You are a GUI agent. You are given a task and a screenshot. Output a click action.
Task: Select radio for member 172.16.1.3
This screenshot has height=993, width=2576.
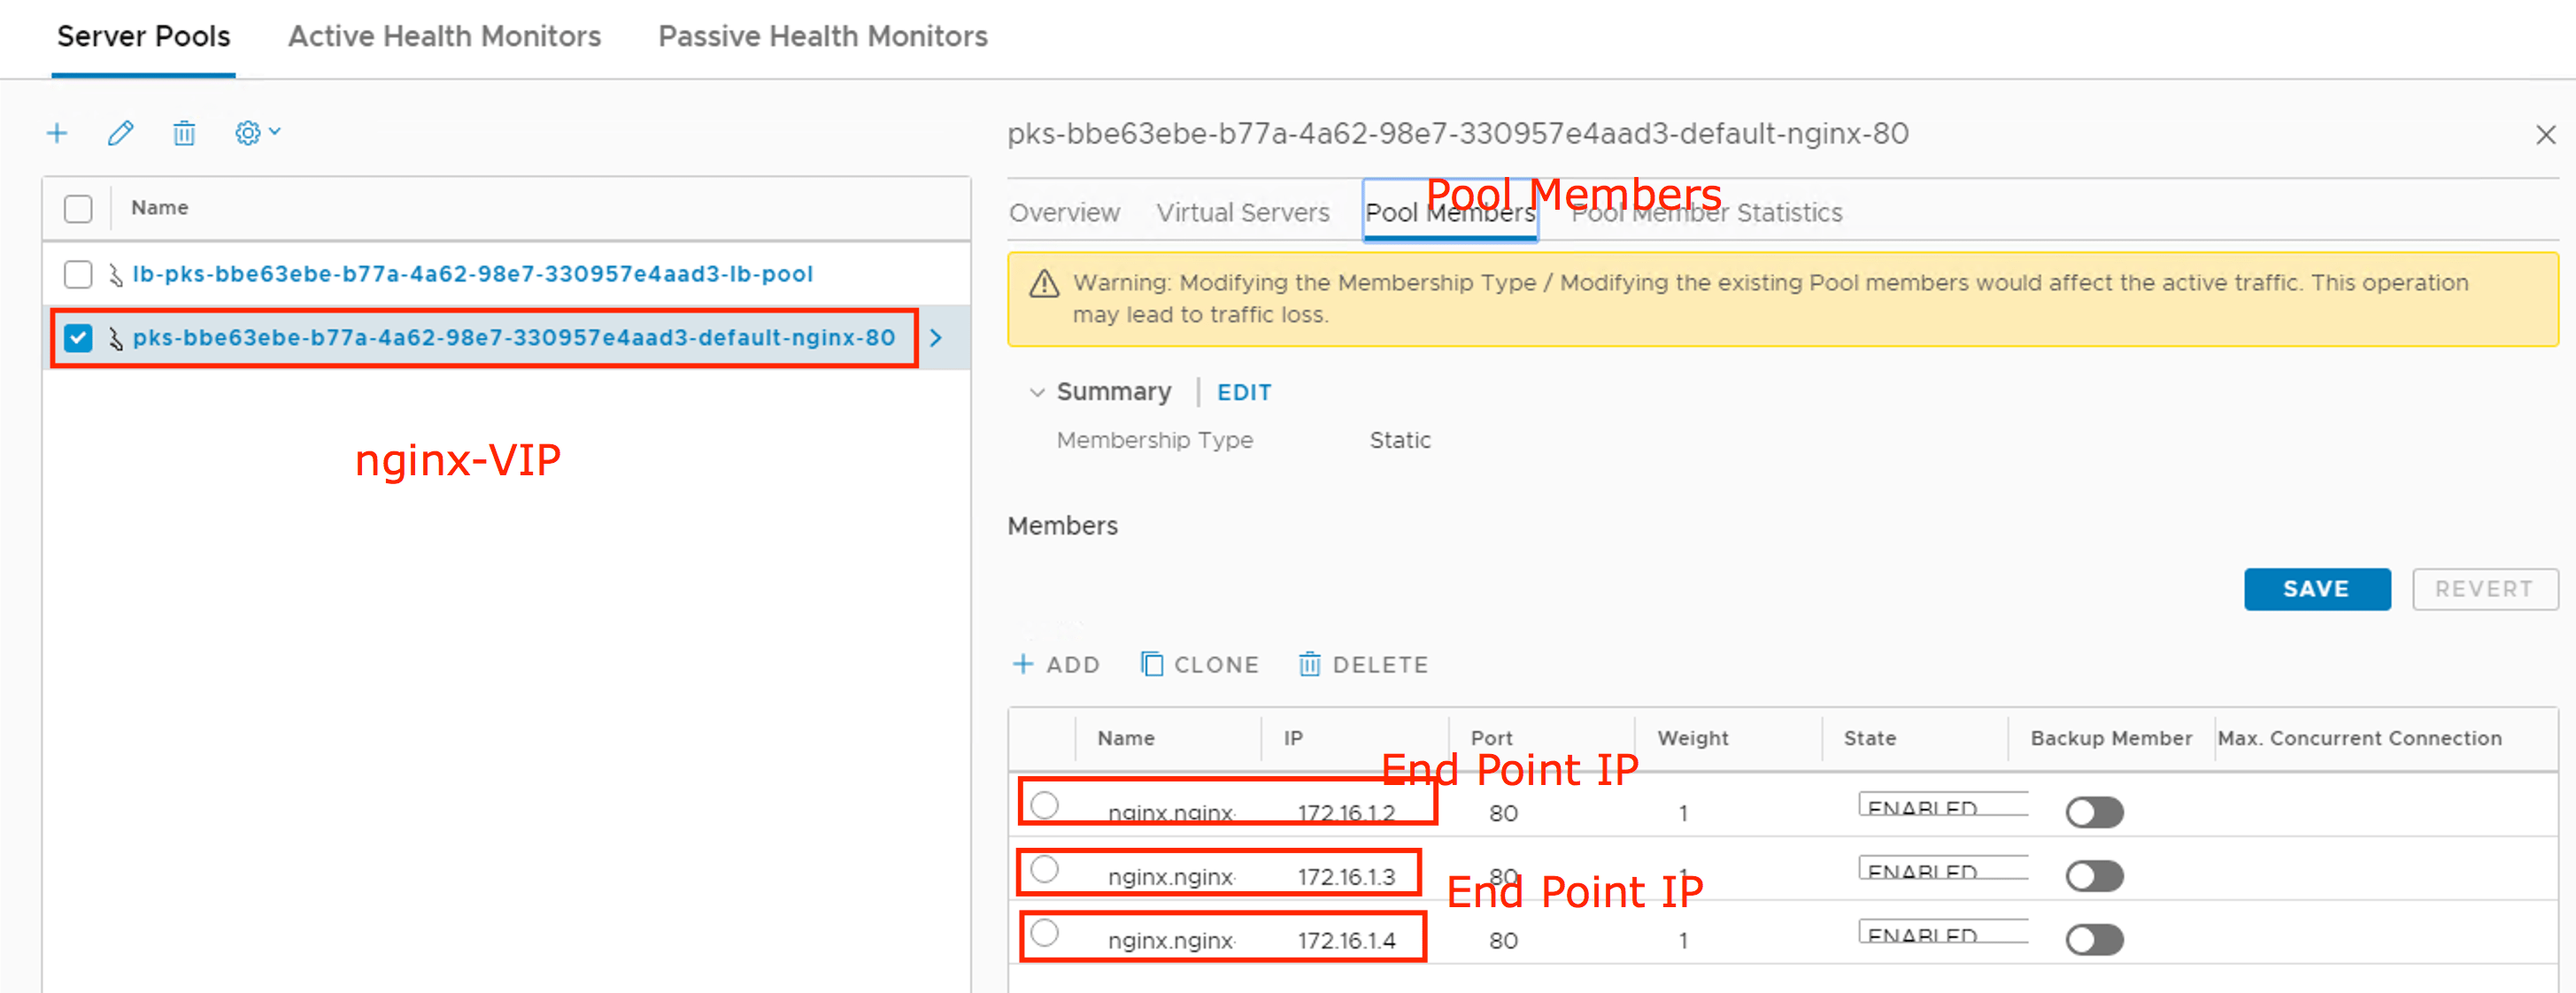coord(1044,869)
